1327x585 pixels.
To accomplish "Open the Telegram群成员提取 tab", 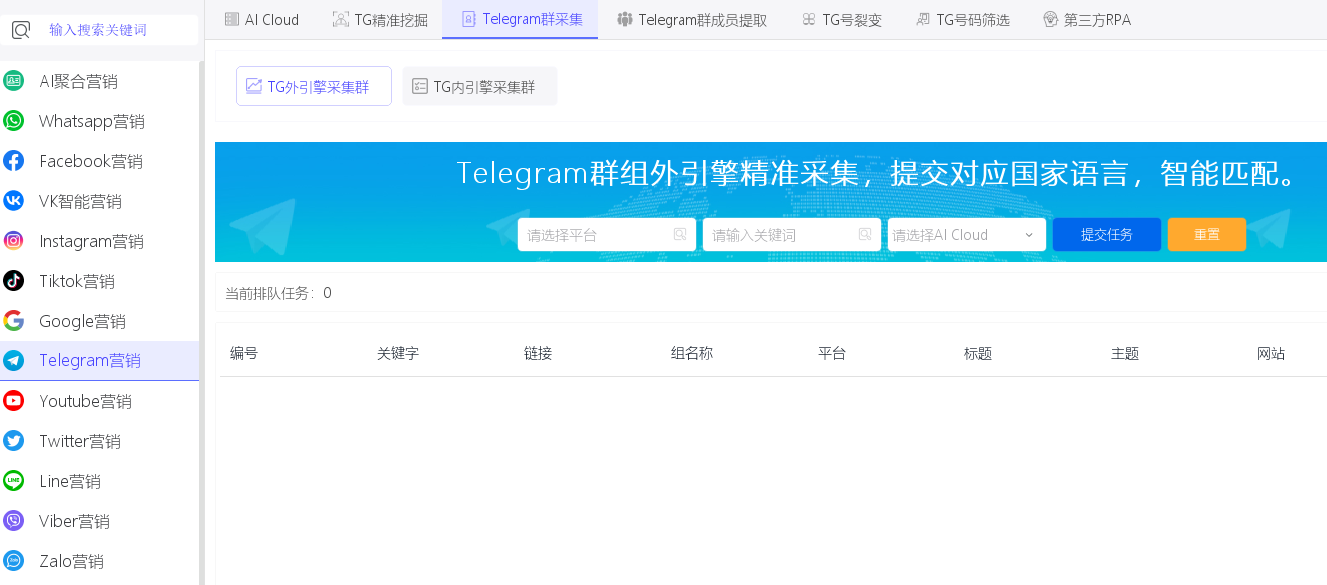I will 692,19.
